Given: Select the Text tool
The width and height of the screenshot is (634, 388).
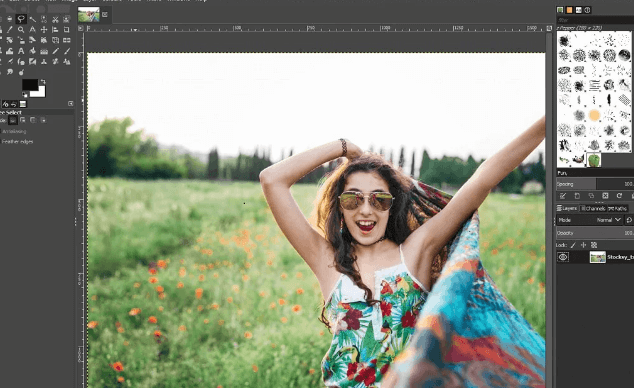Looking at the screenshot, I should pos(21,51).
